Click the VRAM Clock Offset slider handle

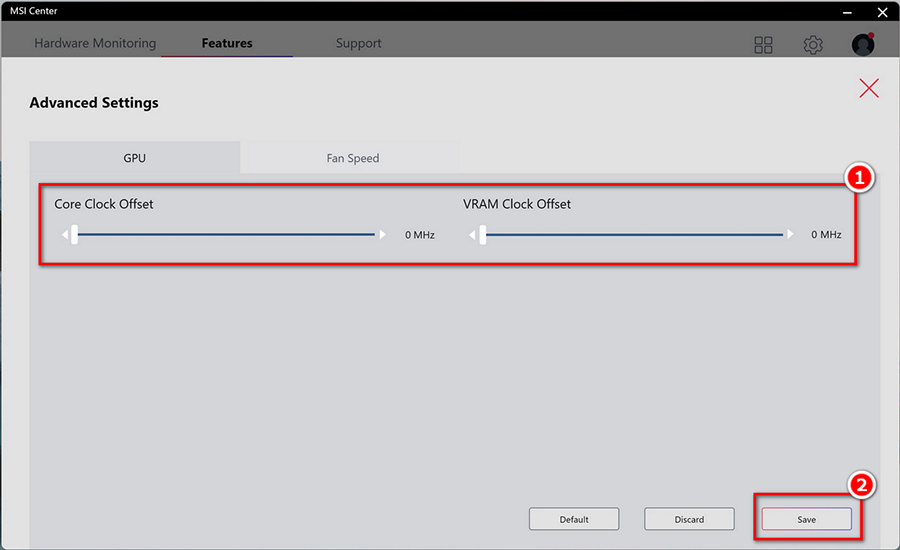(483, 234)
